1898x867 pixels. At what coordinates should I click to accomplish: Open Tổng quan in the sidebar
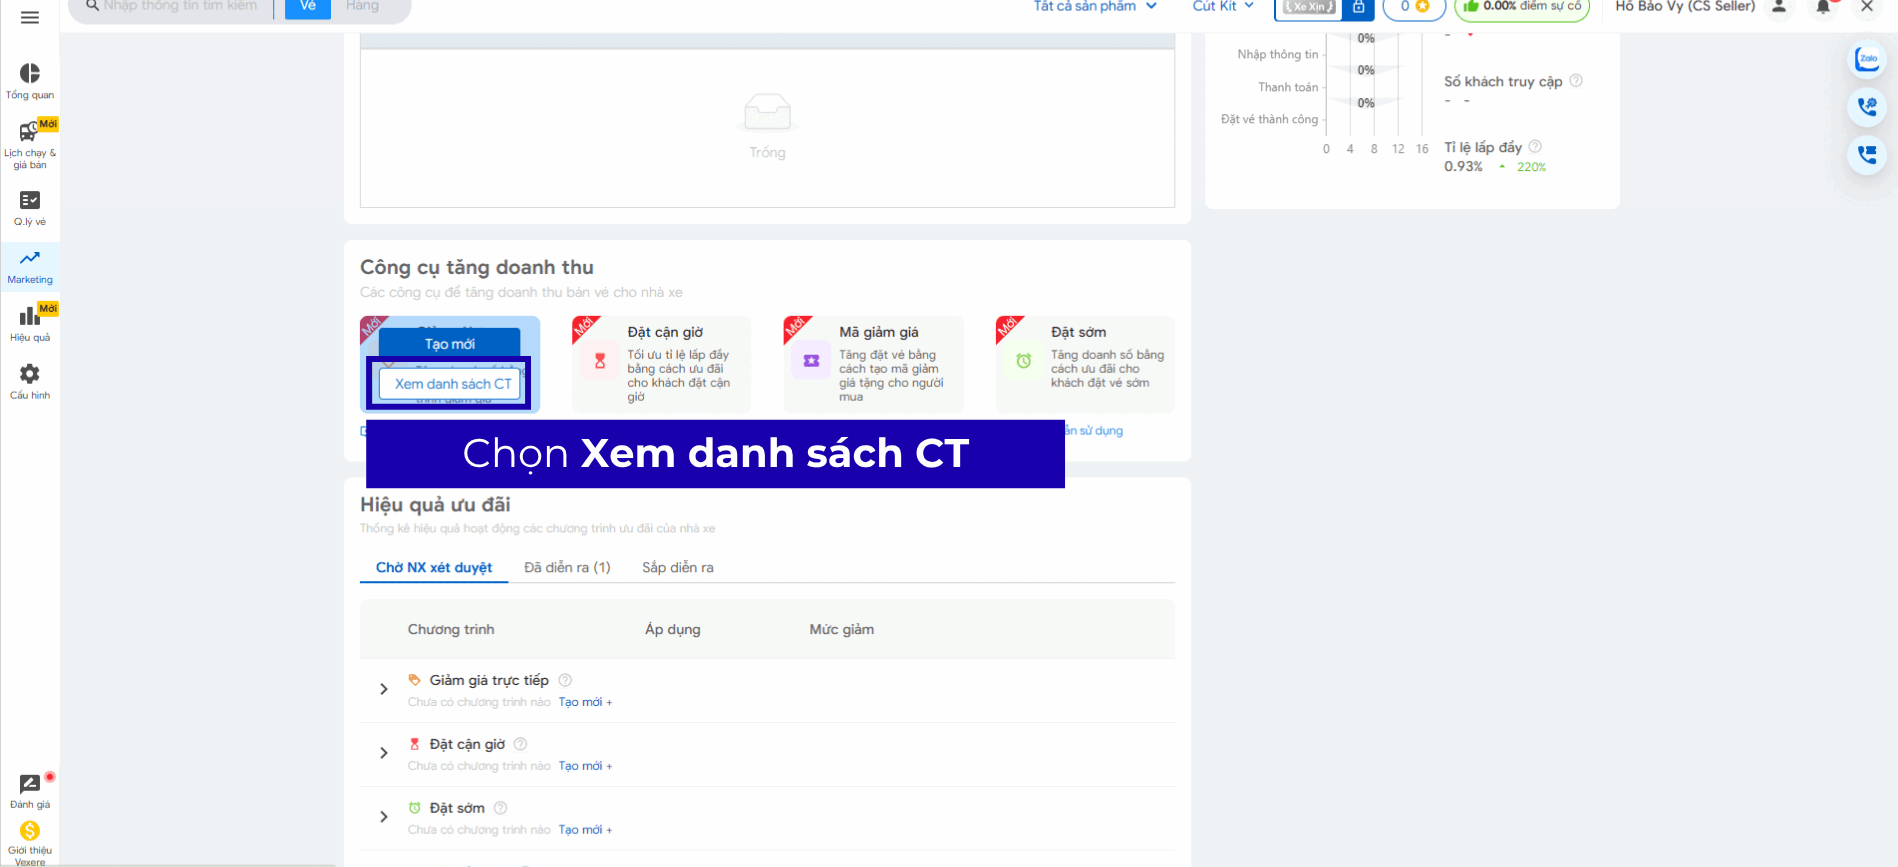(x=30, y=80)
